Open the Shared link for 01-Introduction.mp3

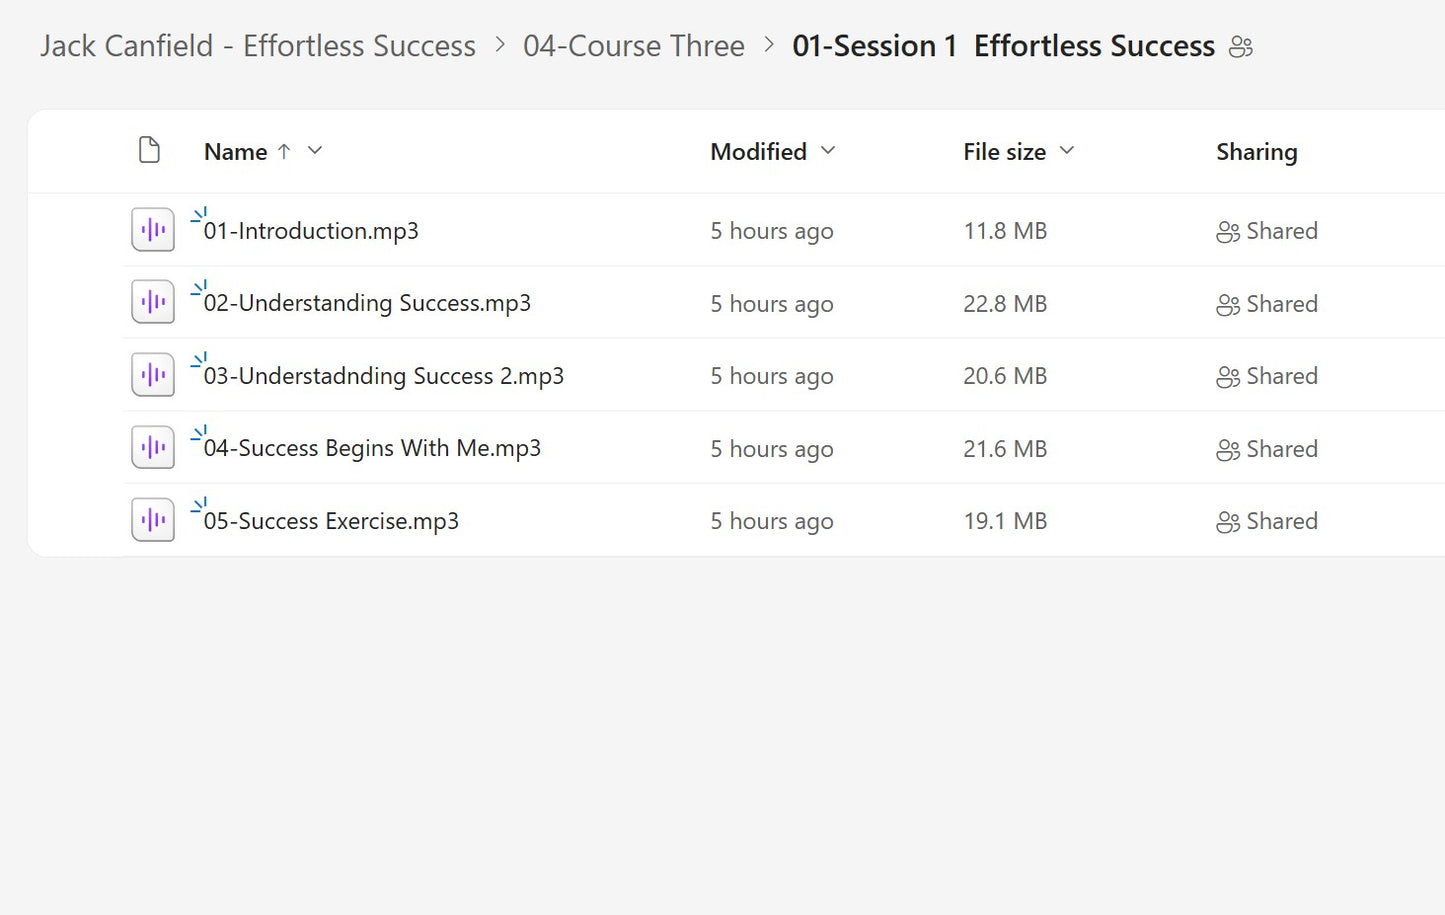coord(1282,230)
